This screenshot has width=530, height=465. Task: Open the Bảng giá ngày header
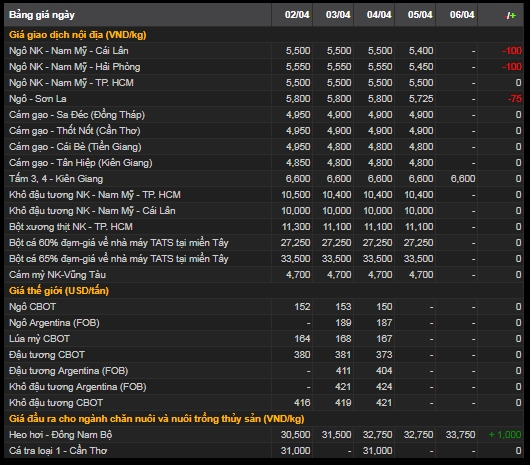click(42, 15)
